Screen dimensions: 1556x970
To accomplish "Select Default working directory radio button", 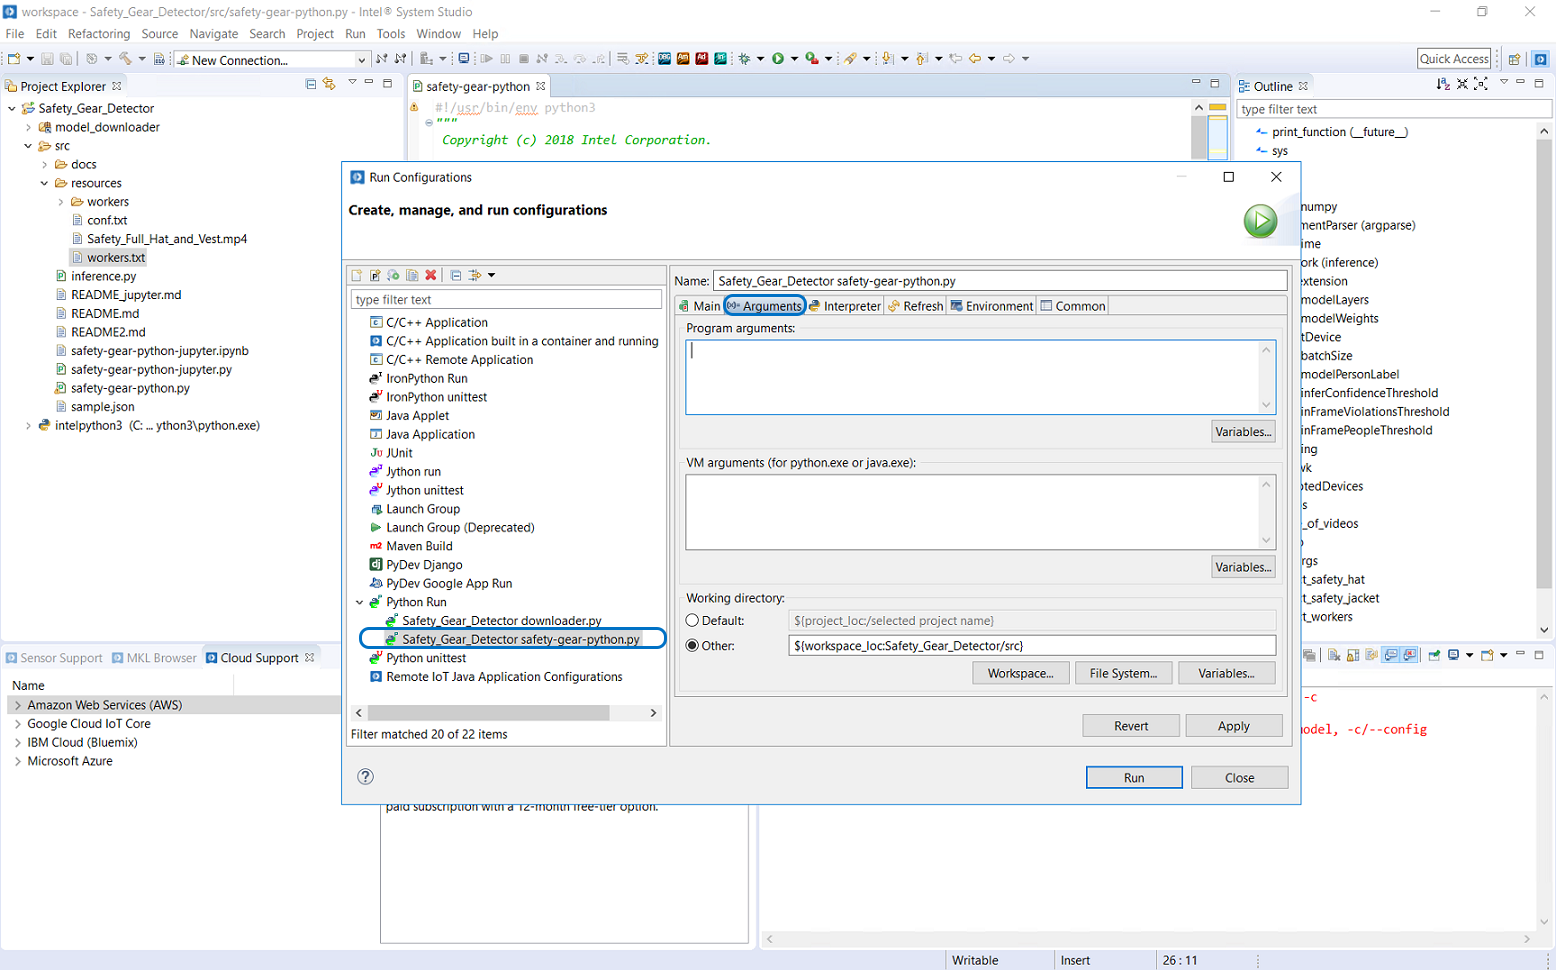I will tap(692, 620).
